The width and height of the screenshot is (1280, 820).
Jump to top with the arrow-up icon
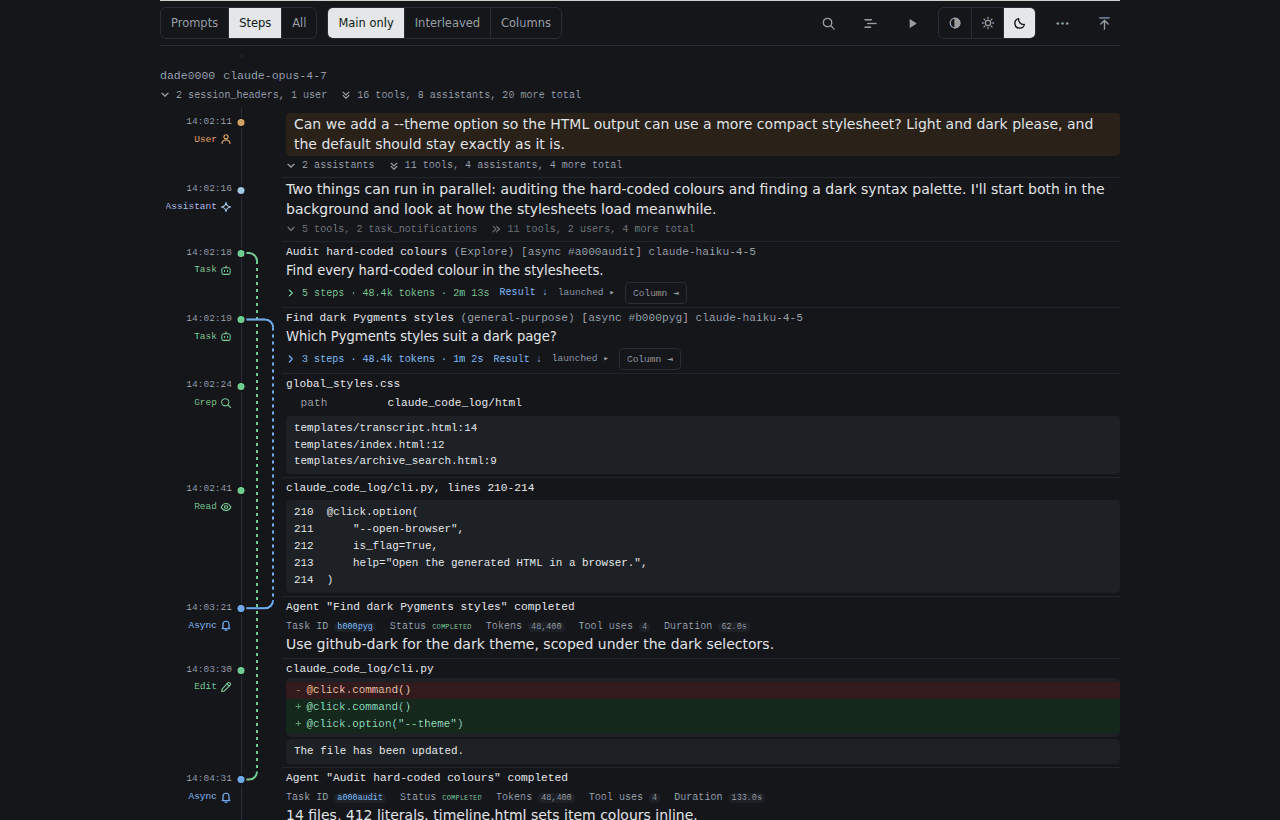point(1104,23)
